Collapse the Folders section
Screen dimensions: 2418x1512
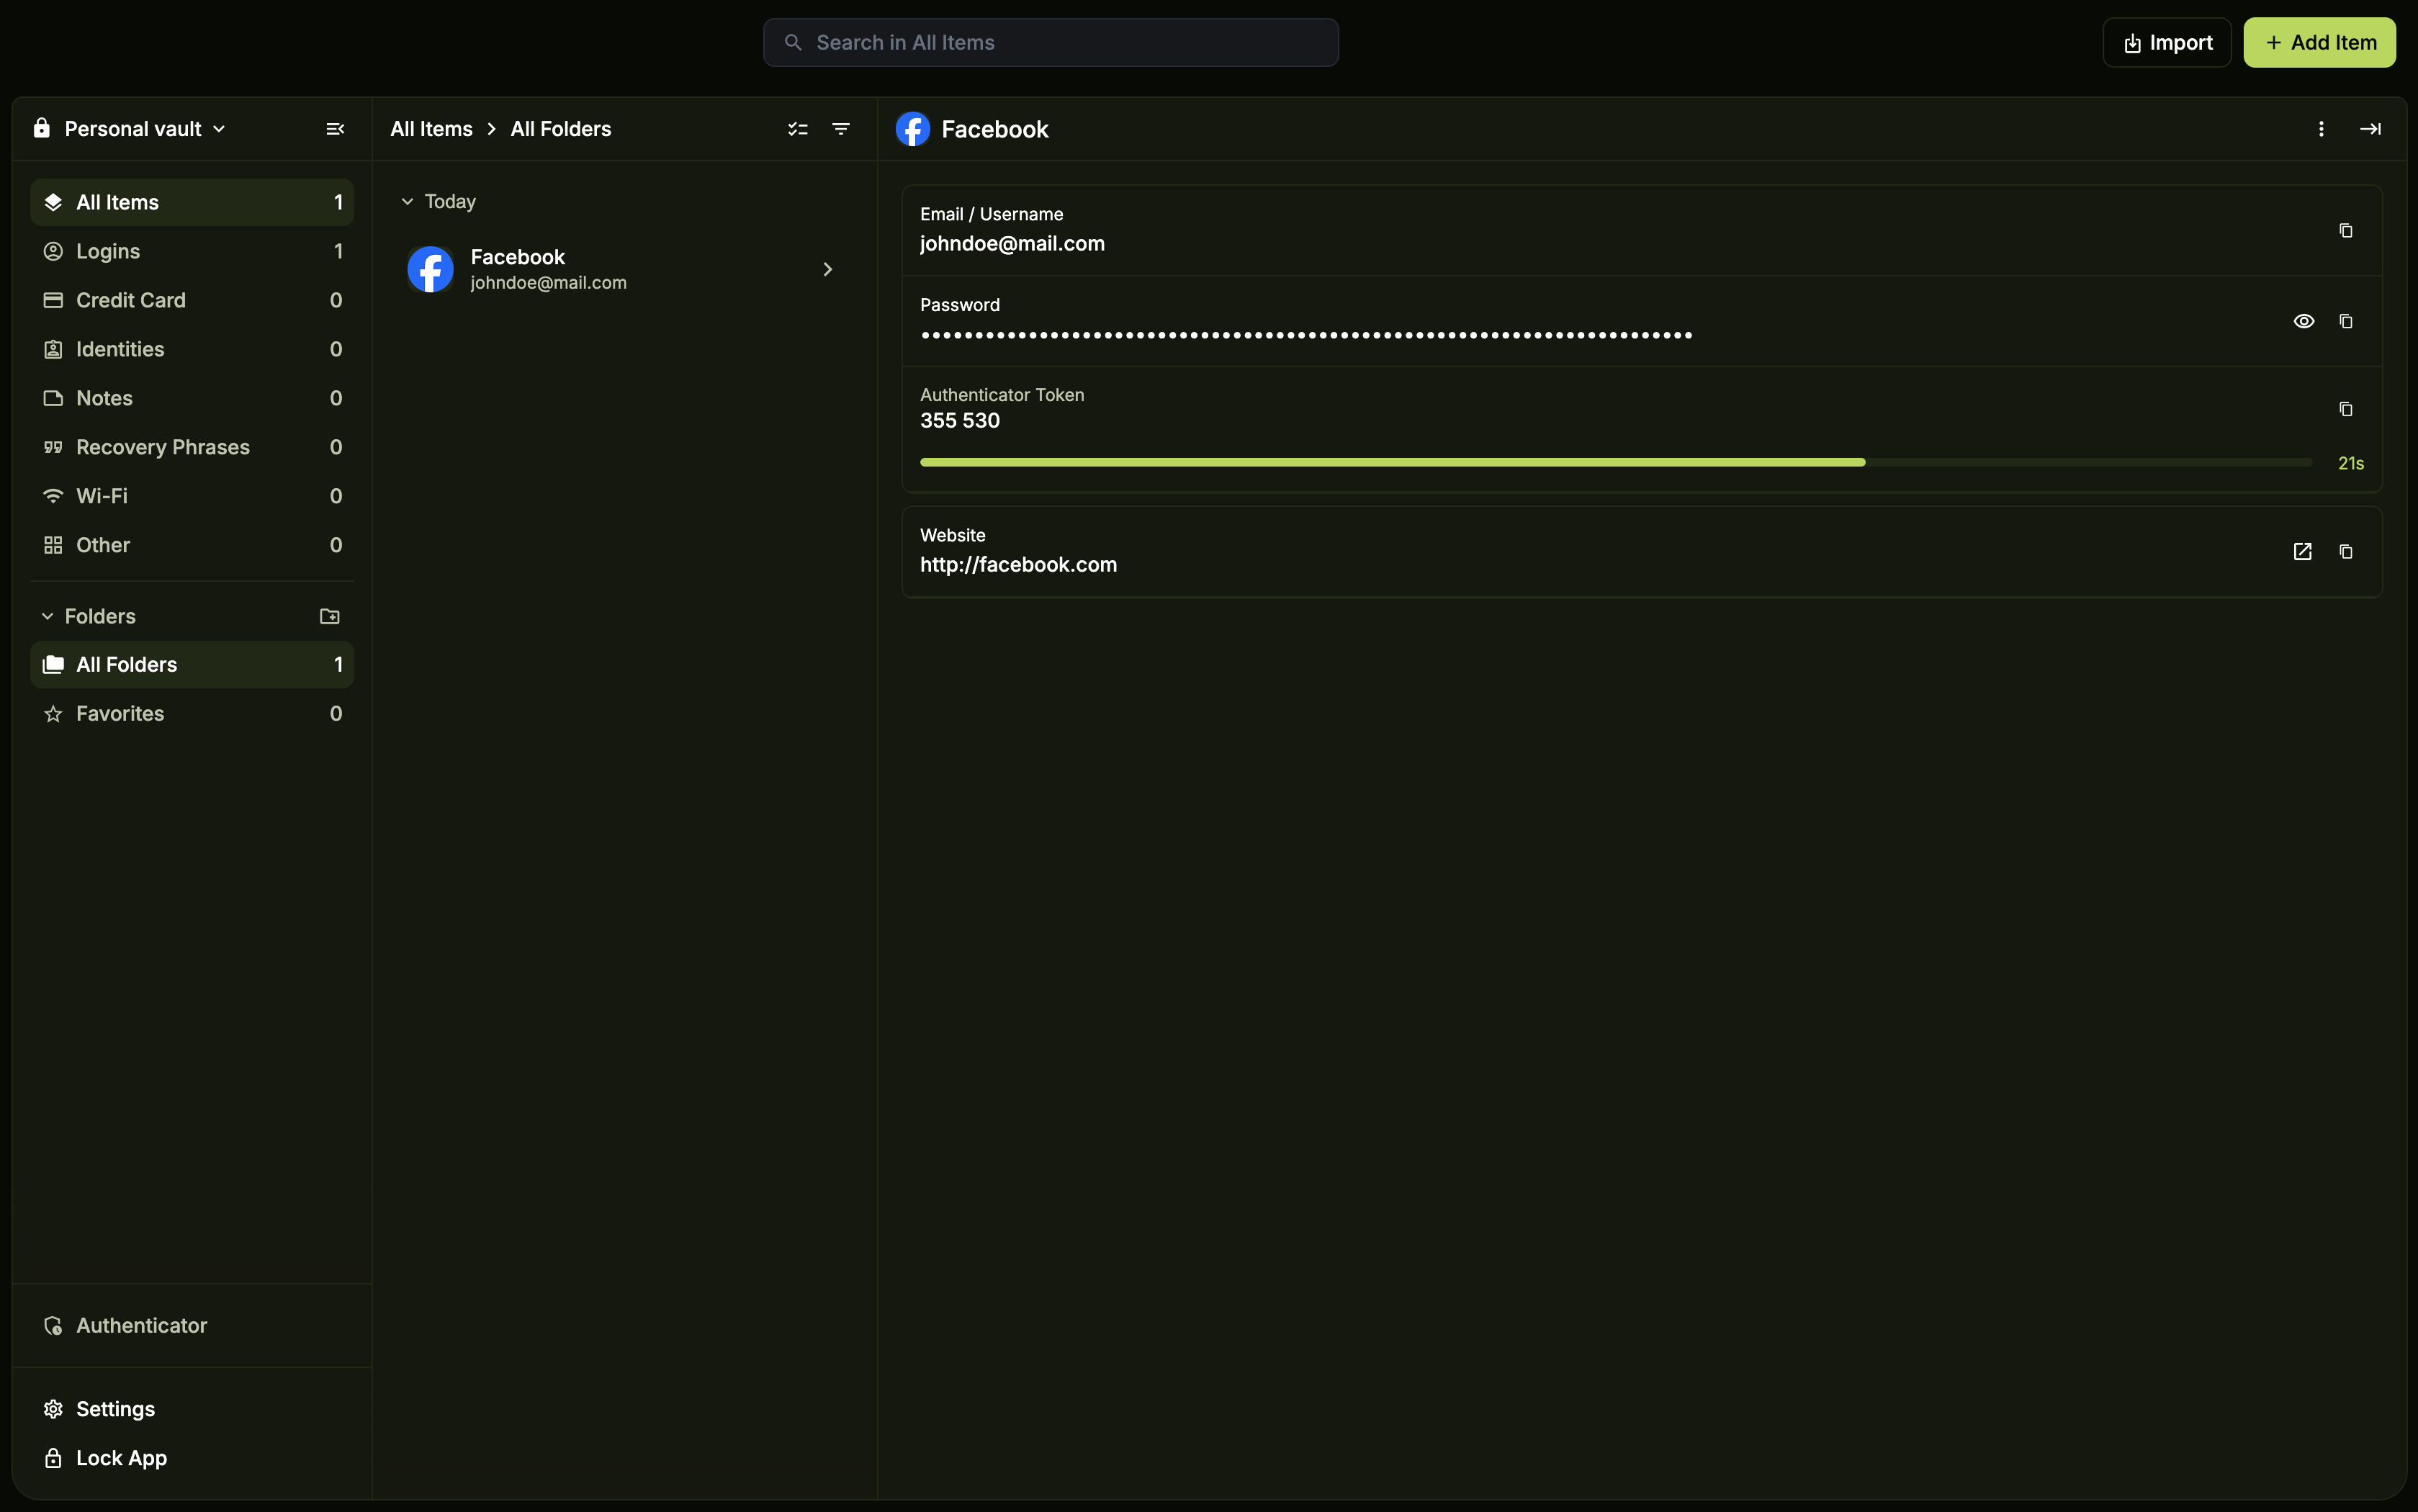point(47,616)
